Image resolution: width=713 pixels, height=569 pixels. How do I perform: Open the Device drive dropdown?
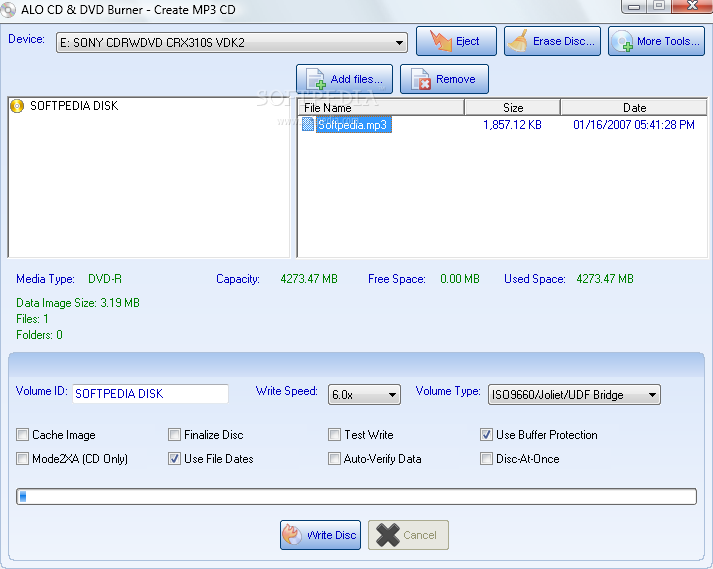point(231,43)
